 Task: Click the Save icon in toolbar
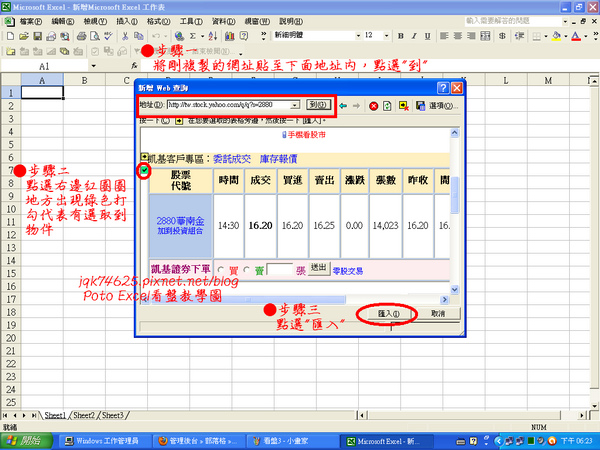coord(38,36)
